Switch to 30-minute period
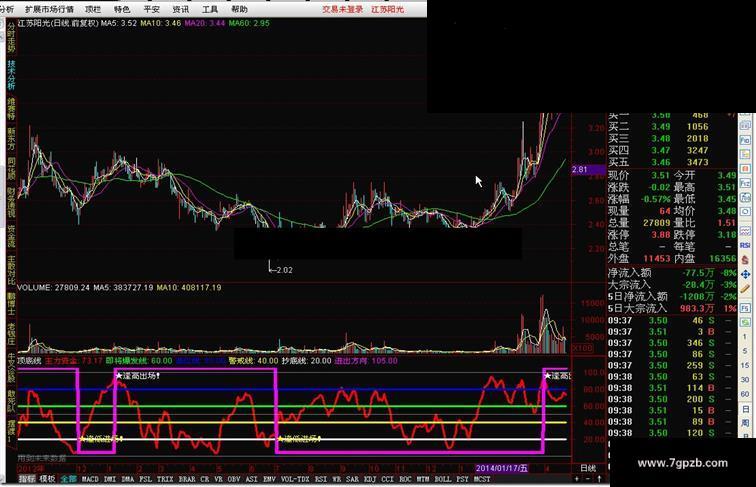This screenshot has width=756, height=487. click(x=745, y=379)
